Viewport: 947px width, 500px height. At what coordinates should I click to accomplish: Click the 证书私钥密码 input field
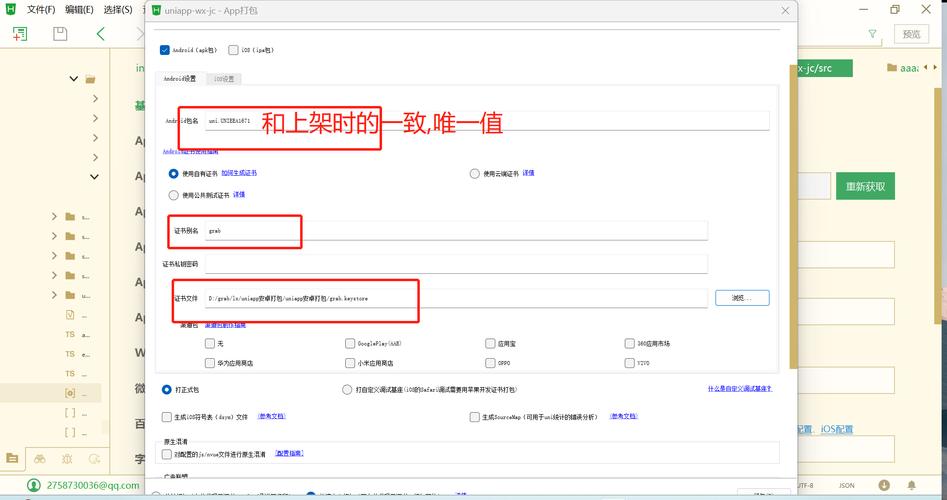coord(456,264)
